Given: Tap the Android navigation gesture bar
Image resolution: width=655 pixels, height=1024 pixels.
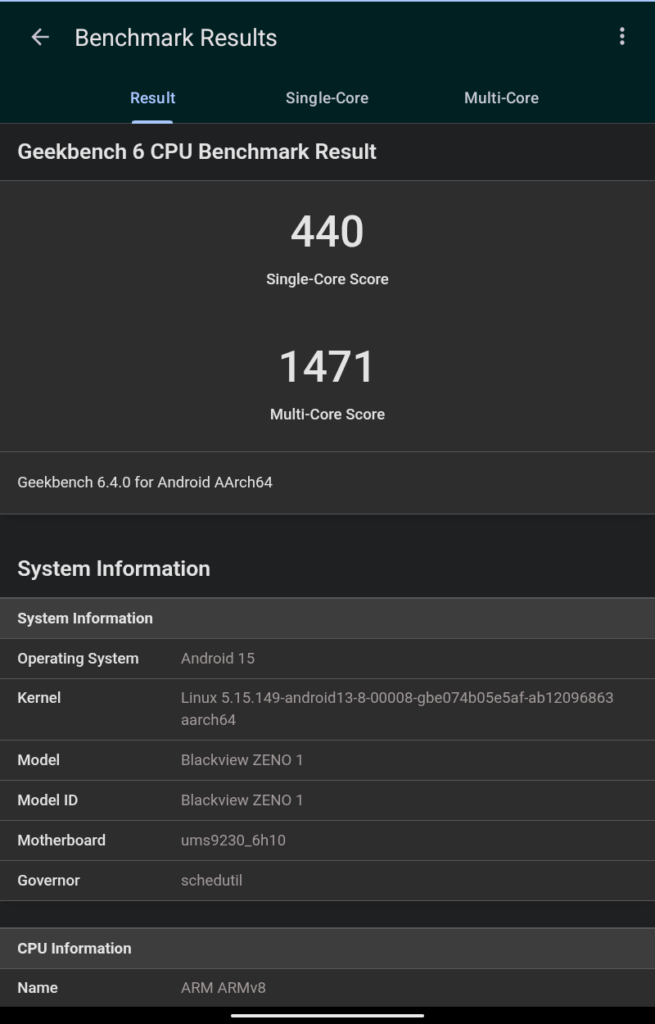Looking at the screenshot, I should [x=327, y=1016].
